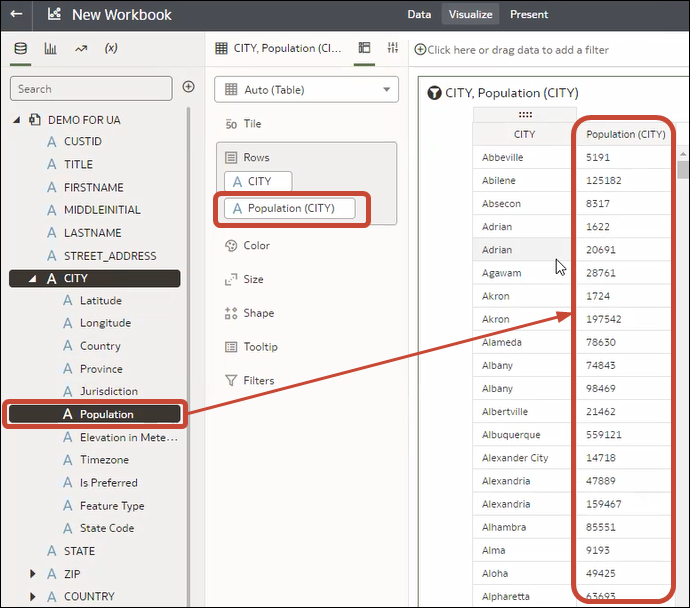Image resolution: width=690 pixels, height=608 pixels.
Task: Switch to the Visualize tab
Action: pos(470,15)
